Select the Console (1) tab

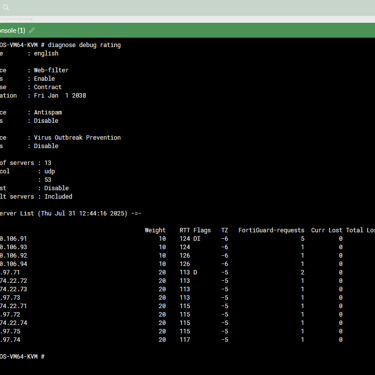[x=13, y=31]
